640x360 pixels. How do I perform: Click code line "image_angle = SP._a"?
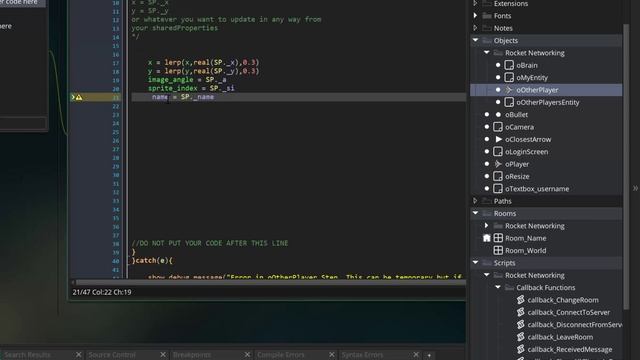(x=187, y=80)
